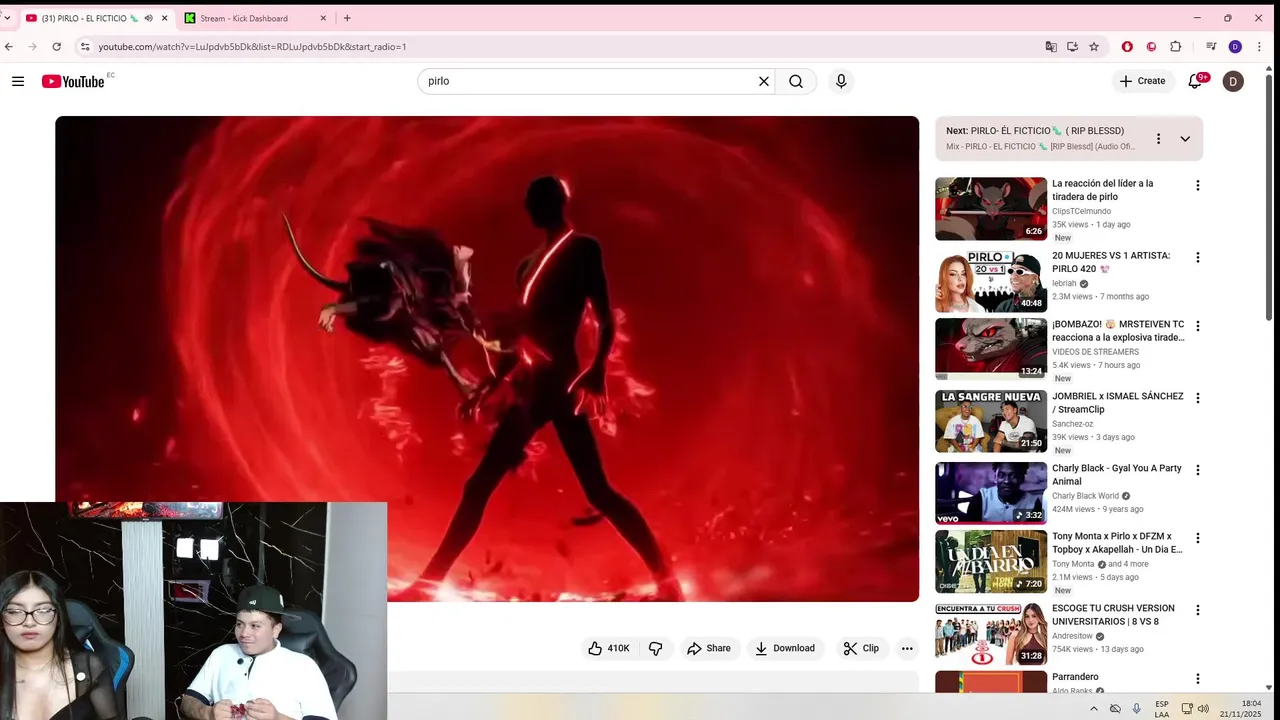Click the browser back arrow

tap(9, 46)
